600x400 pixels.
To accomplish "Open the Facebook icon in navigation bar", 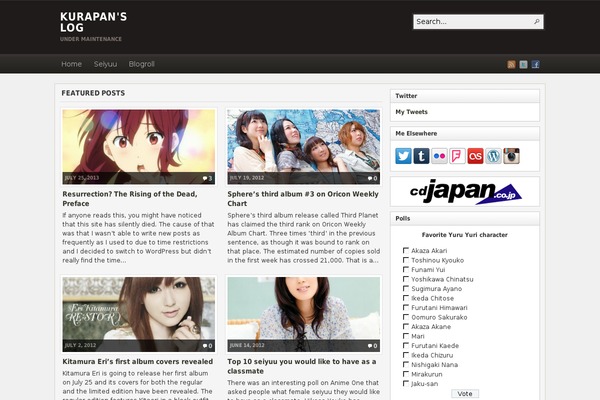I will 536,64.
